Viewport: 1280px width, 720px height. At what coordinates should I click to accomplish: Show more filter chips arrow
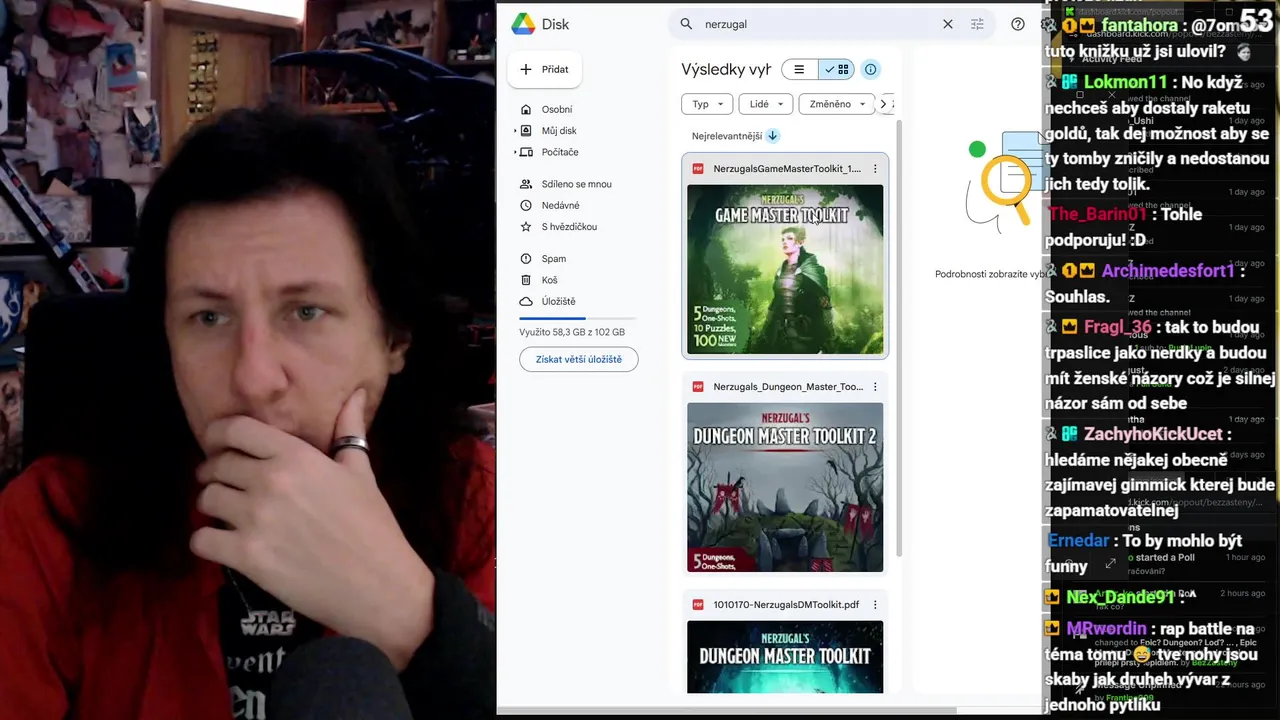coord(883,104)
